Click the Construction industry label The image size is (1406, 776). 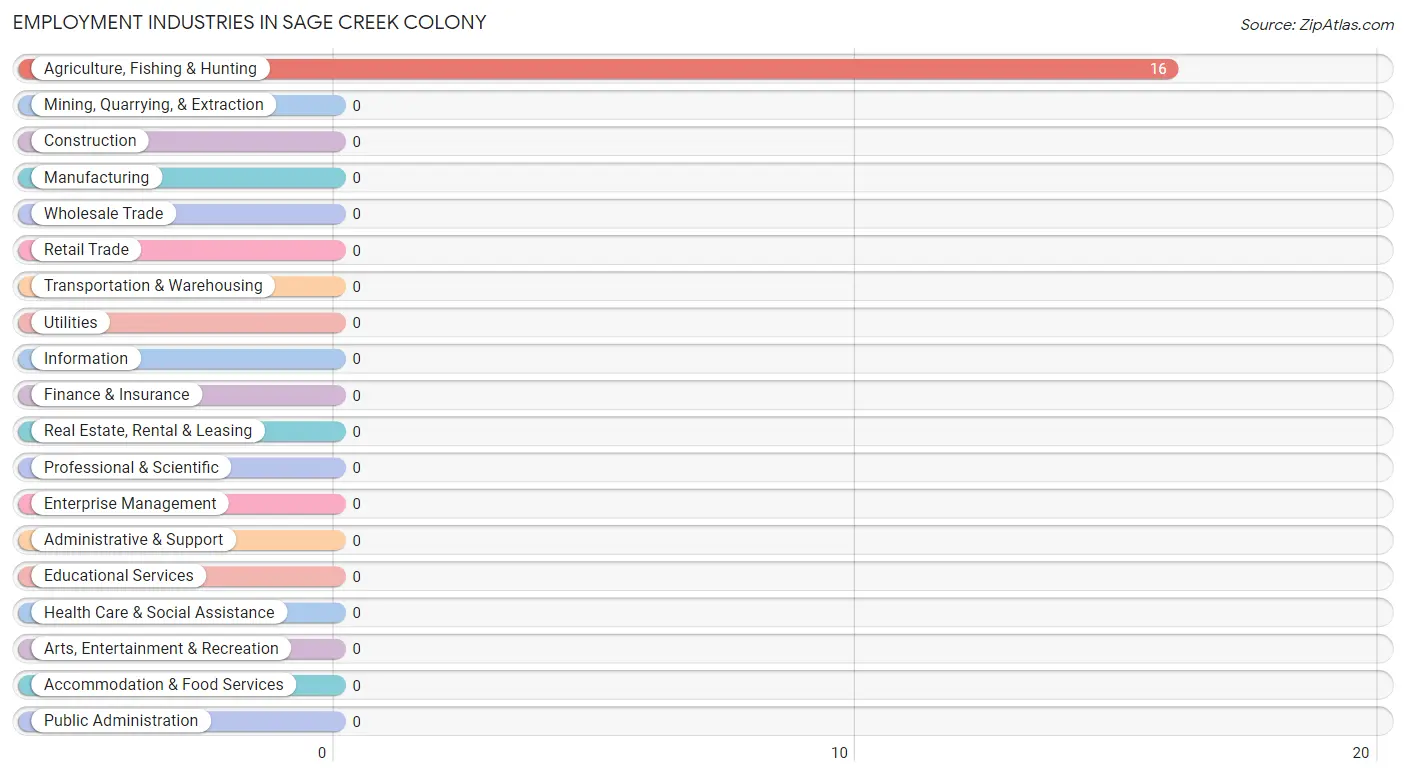(90, 141)
